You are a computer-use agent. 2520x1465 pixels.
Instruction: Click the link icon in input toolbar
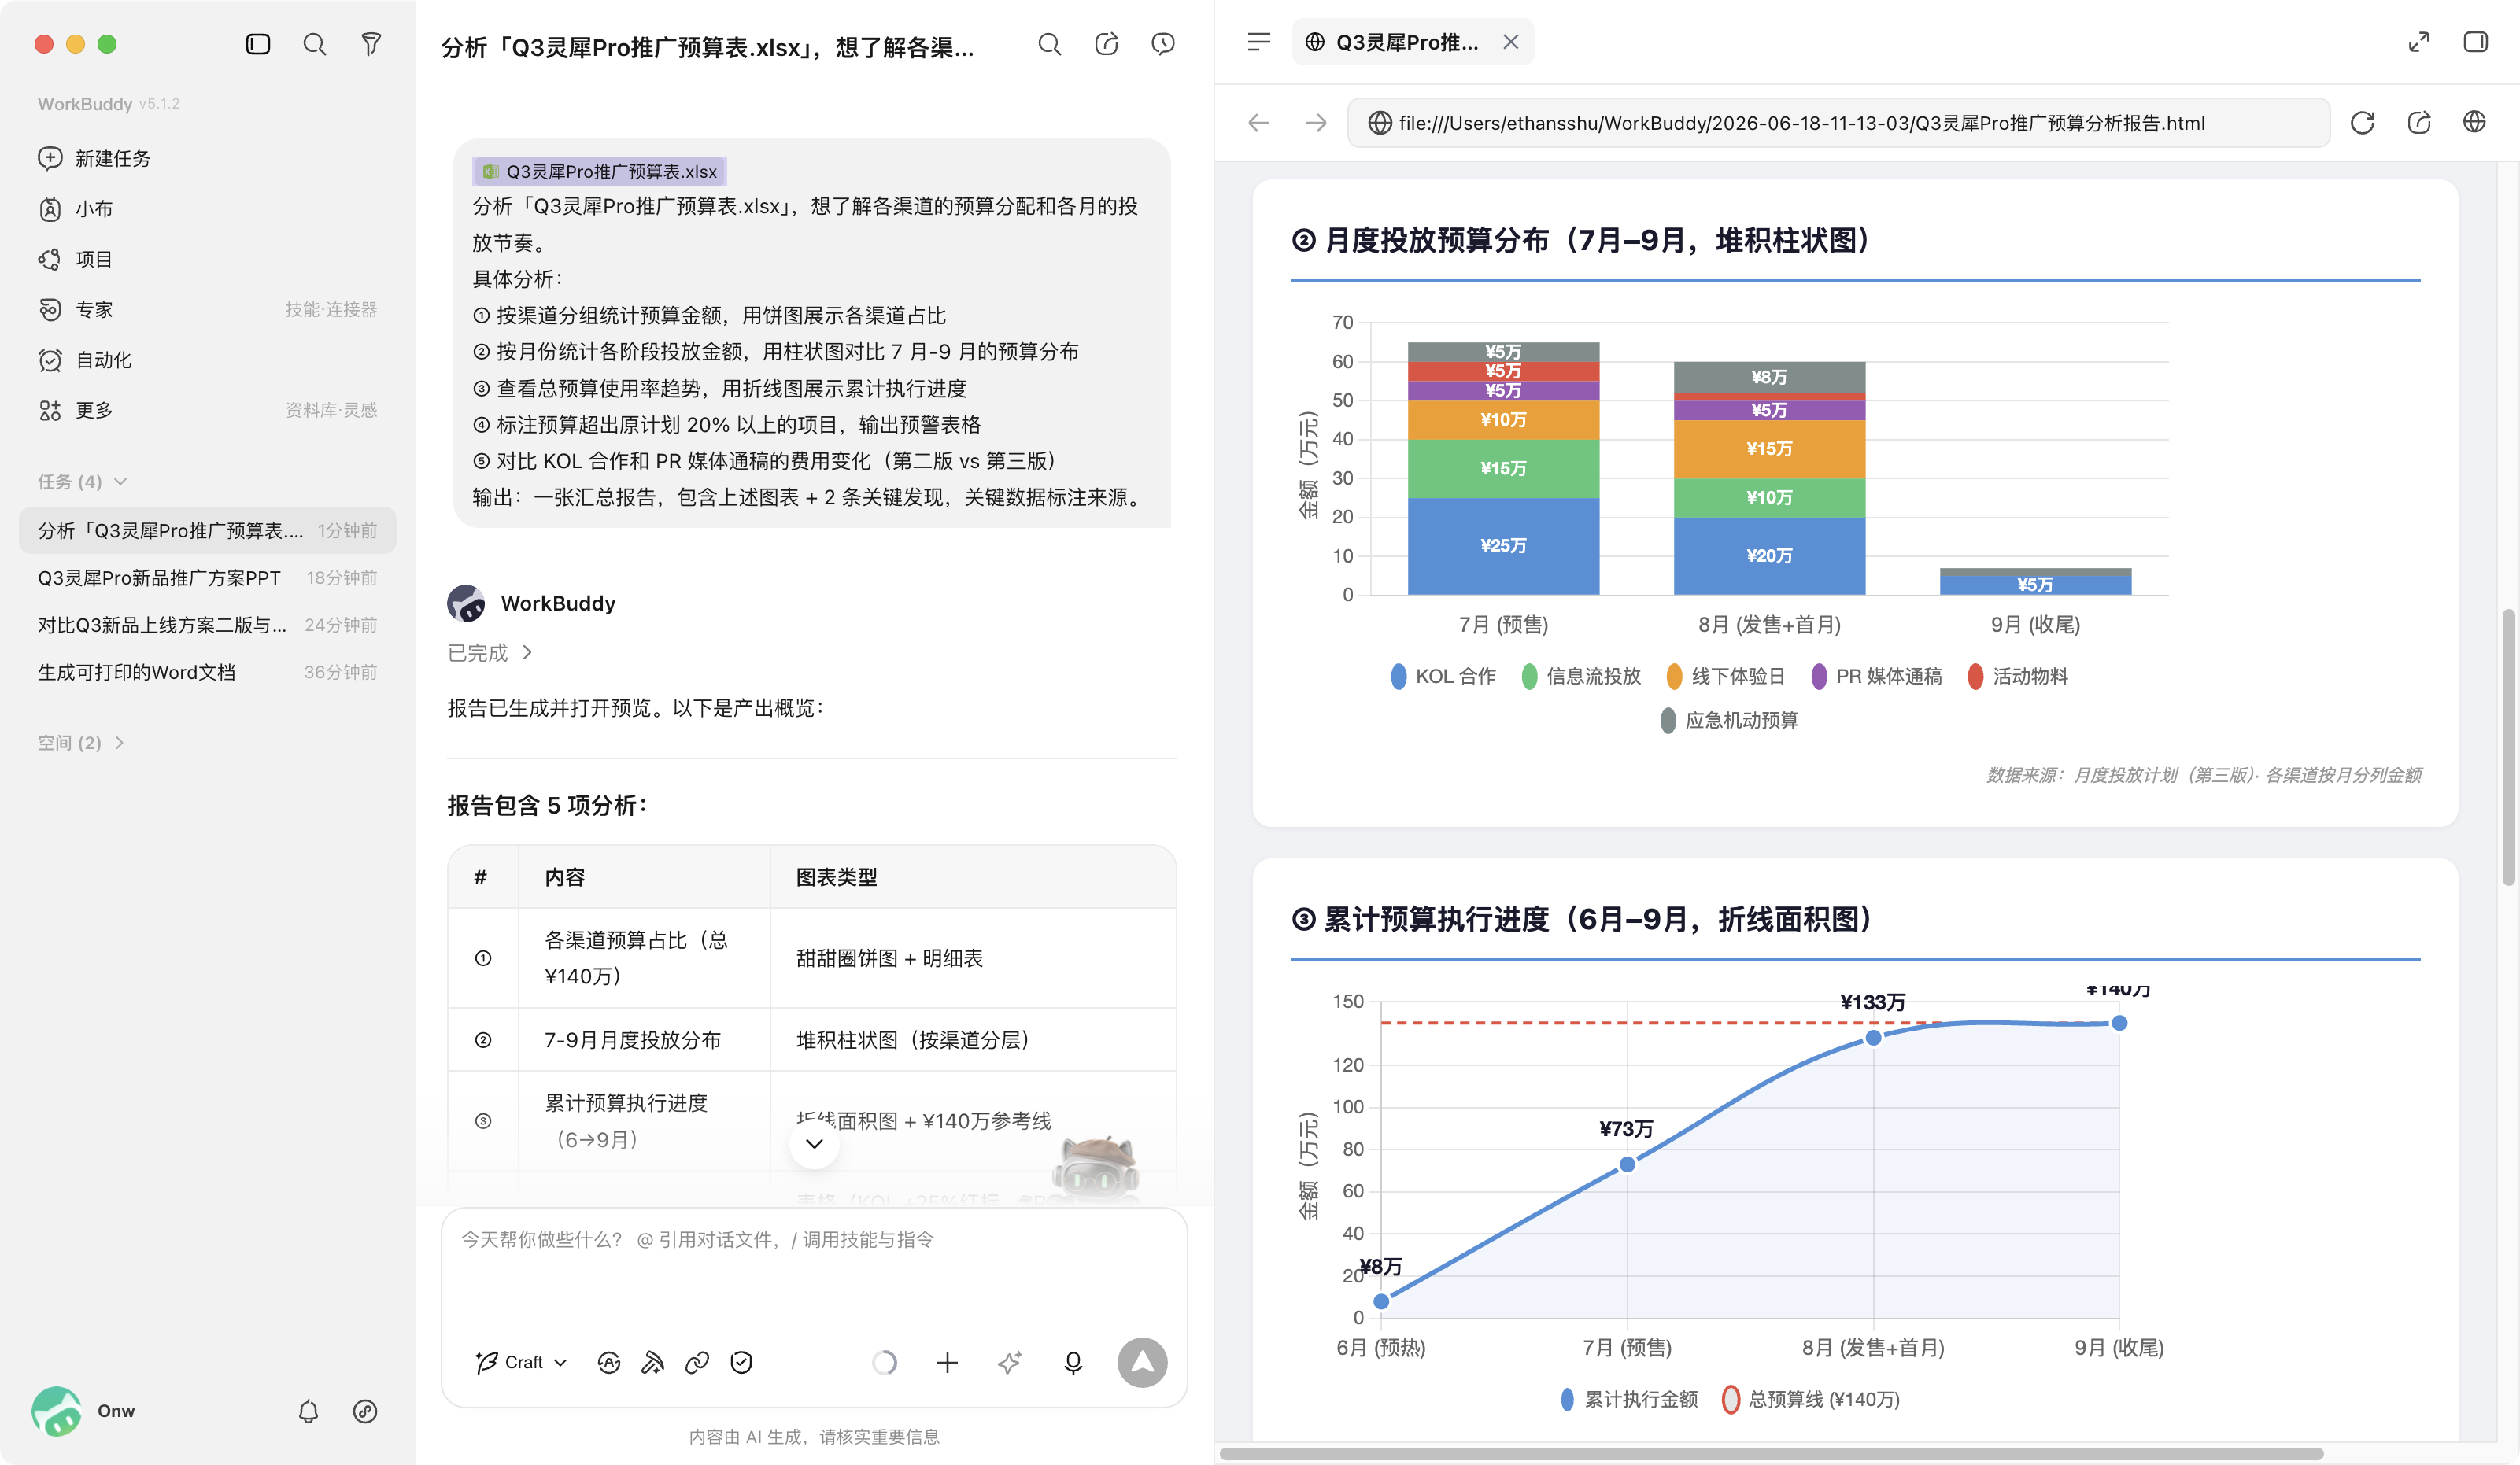point(697,1362)
